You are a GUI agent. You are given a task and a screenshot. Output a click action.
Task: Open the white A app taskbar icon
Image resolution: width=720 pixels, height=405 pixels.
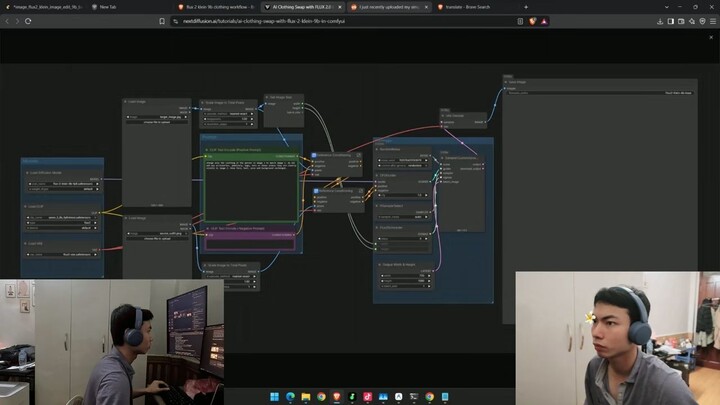pyautogui.click(x=399, y=396)
